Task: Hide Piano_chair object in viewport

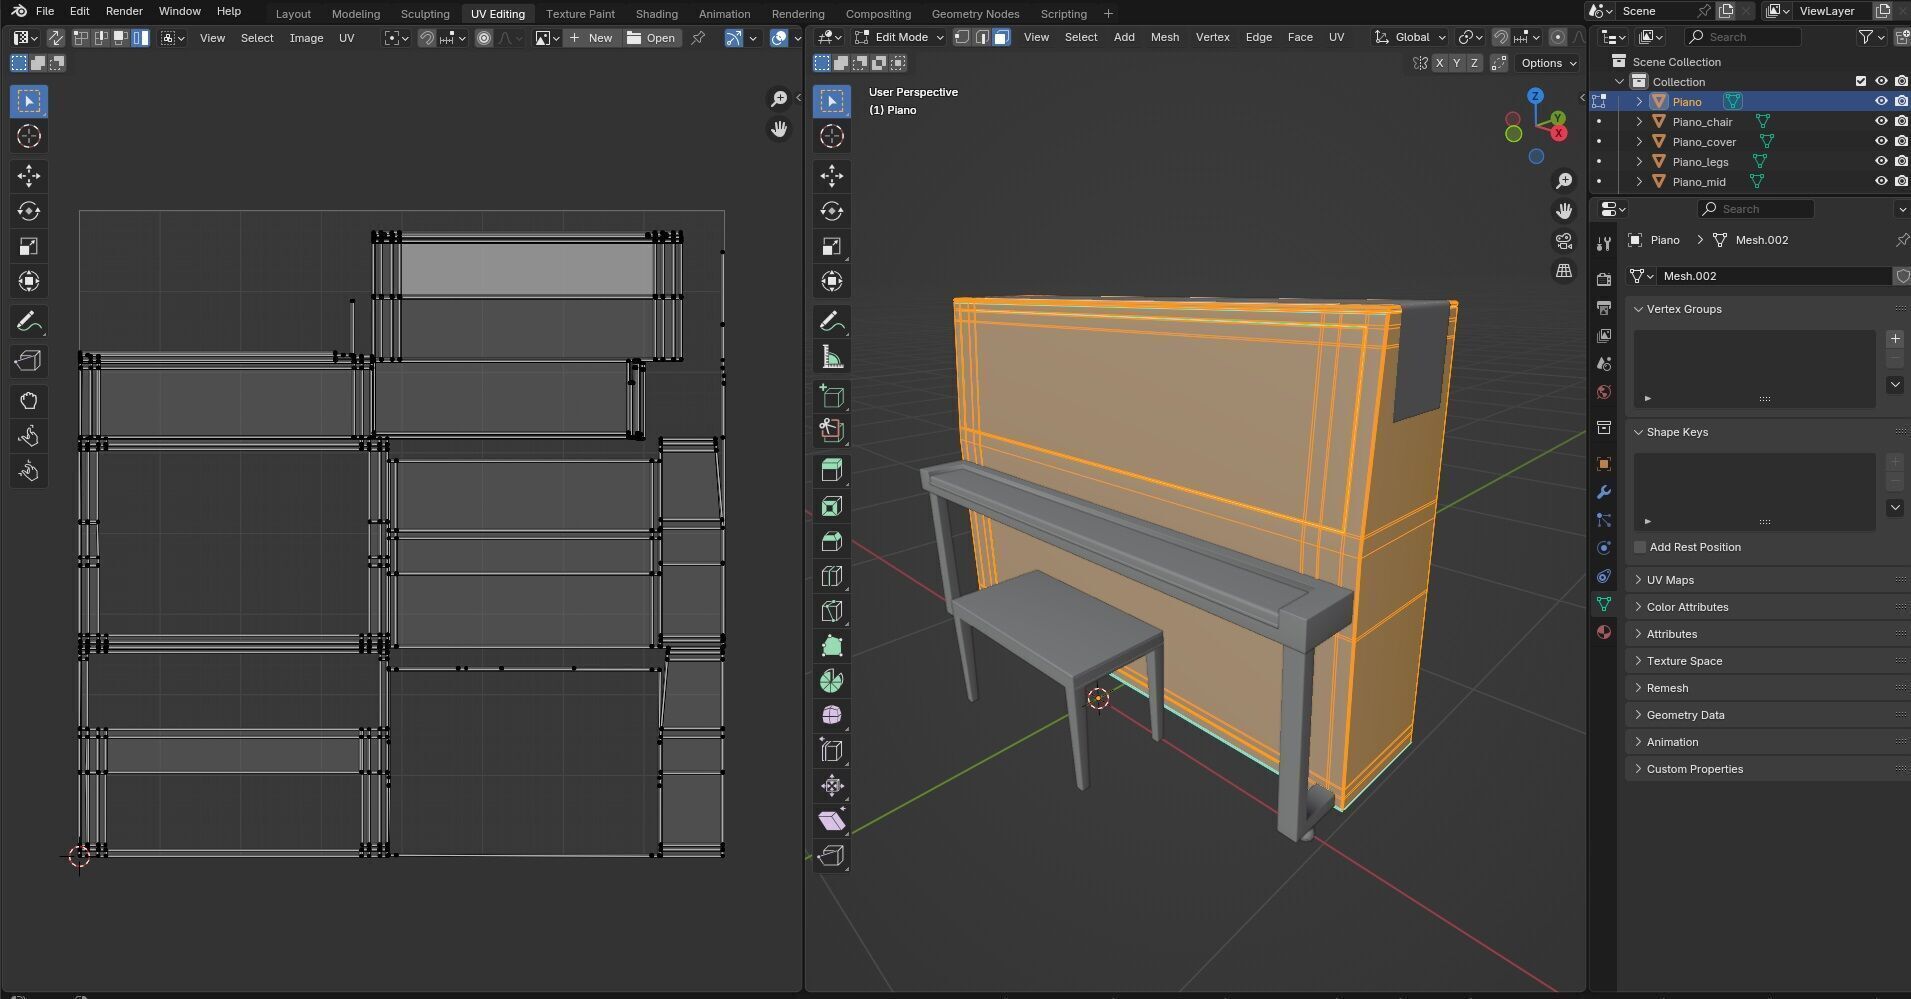Action: coord(1880,121)
